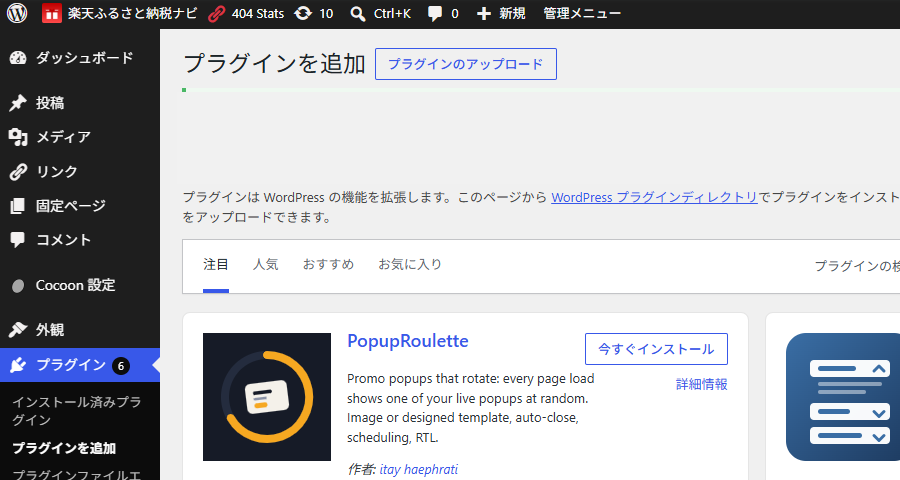
Task: Switch to the 注目 tab
Action: (216, 264)
